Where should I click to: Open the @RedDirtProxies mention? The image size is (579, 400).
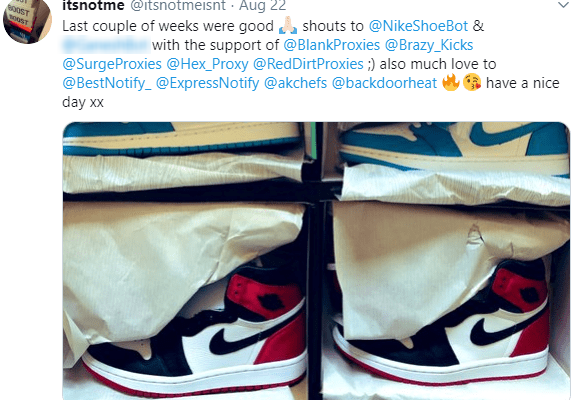coord(308,64)
